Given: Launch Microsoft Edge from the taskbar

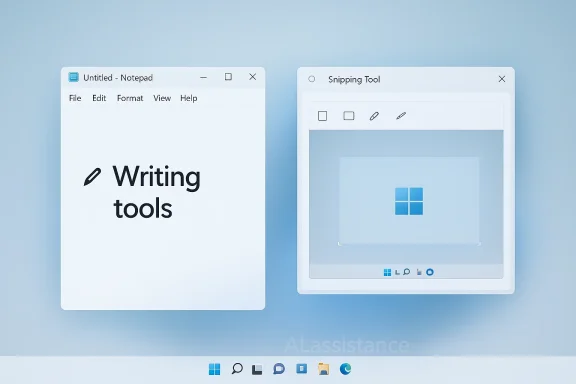Looking at the screenshot, I should coord(345,369).
